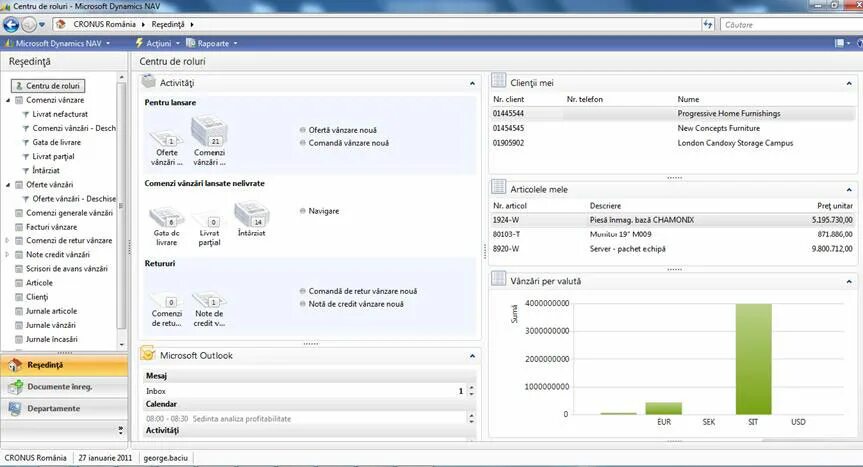The image size is (863, 467).
Task: Click the Documente înreg. icon in navigation pane
Action: [x=15, y=387]
